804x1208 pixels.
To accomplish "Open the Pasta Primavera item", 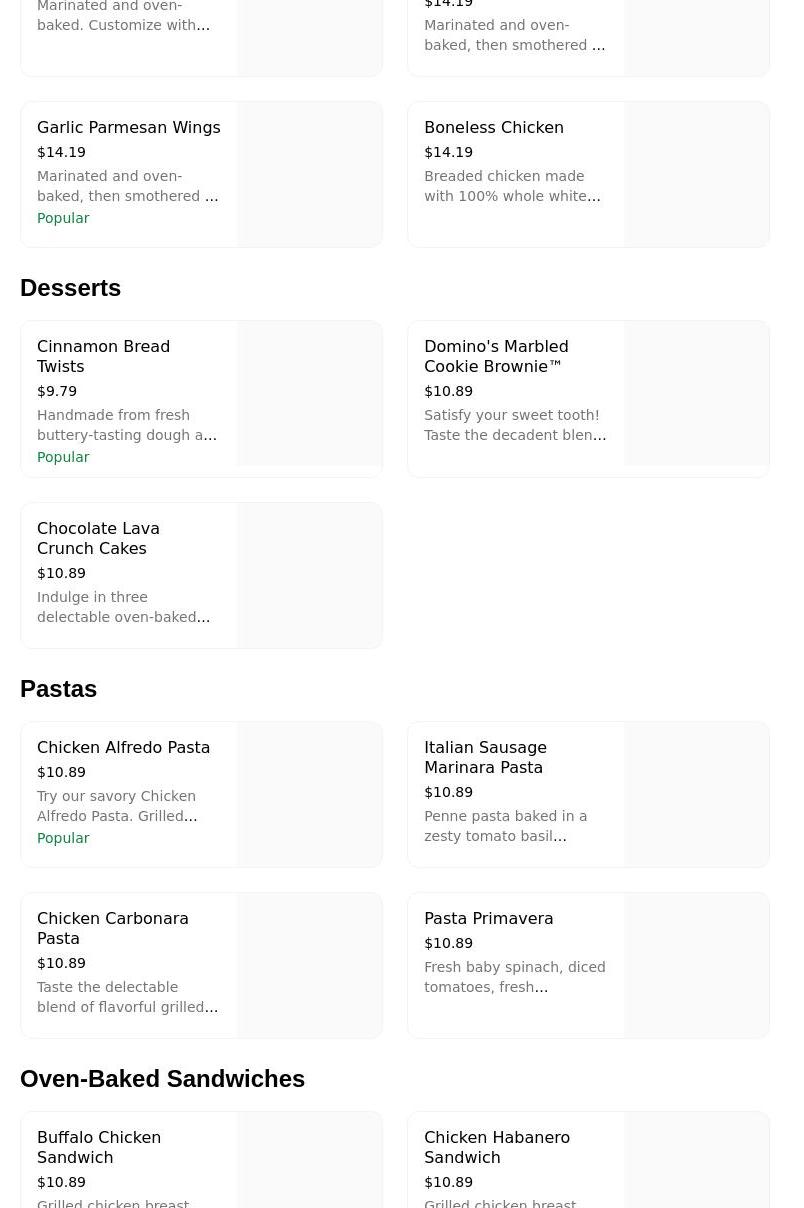I will coord(488,919).
